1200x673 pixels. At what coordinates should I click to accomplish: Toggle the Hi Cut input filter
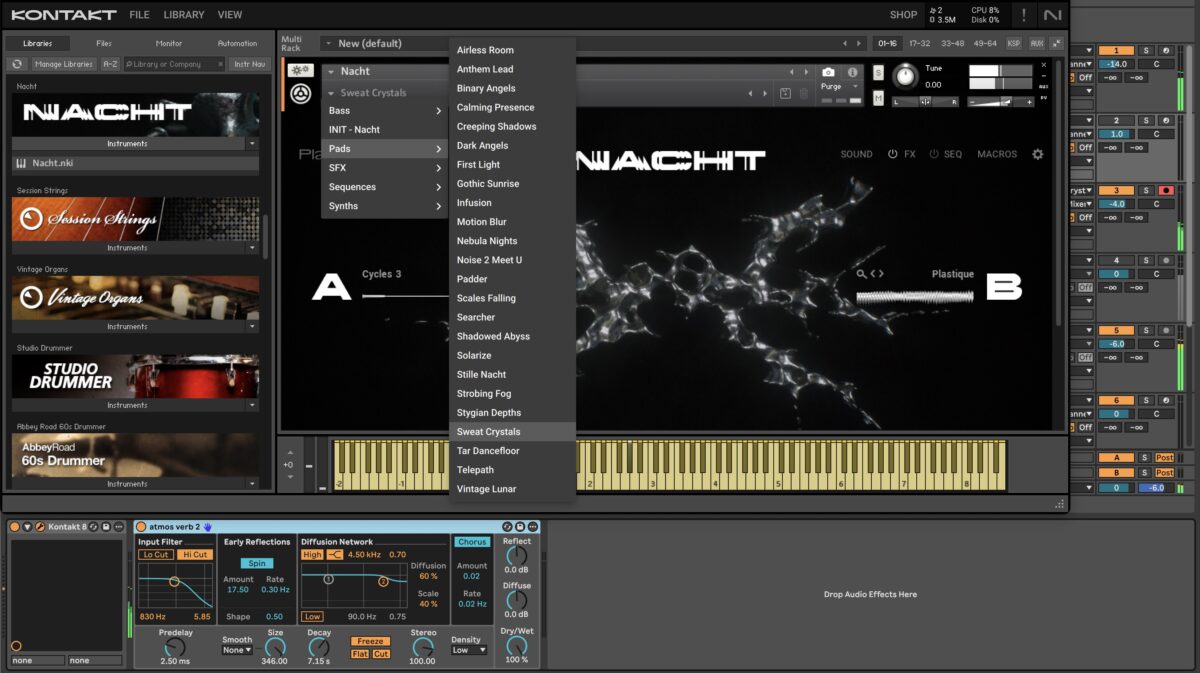click(x=195, y=554)
